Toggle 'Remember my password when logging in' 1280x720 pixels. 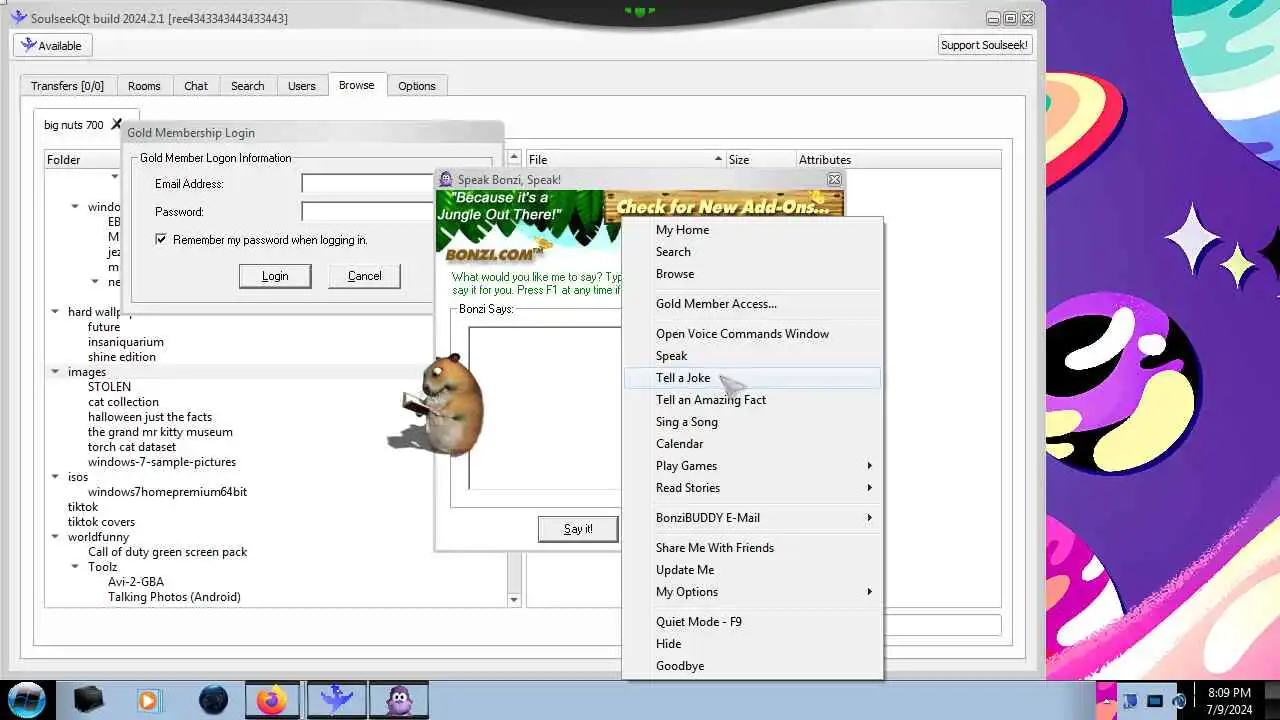click(161, 240)
